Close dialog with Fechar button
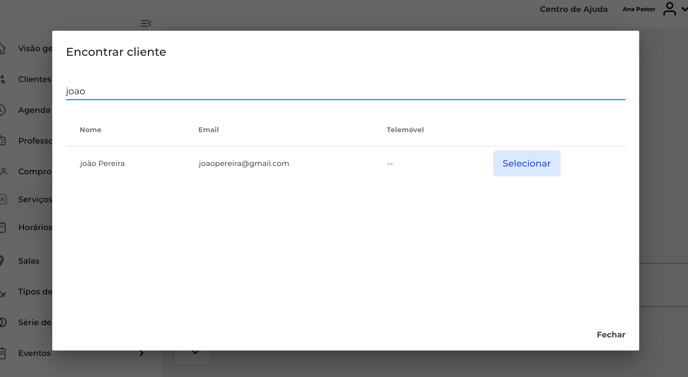Viewport: 688px width, 377px height. click(611, 334)
